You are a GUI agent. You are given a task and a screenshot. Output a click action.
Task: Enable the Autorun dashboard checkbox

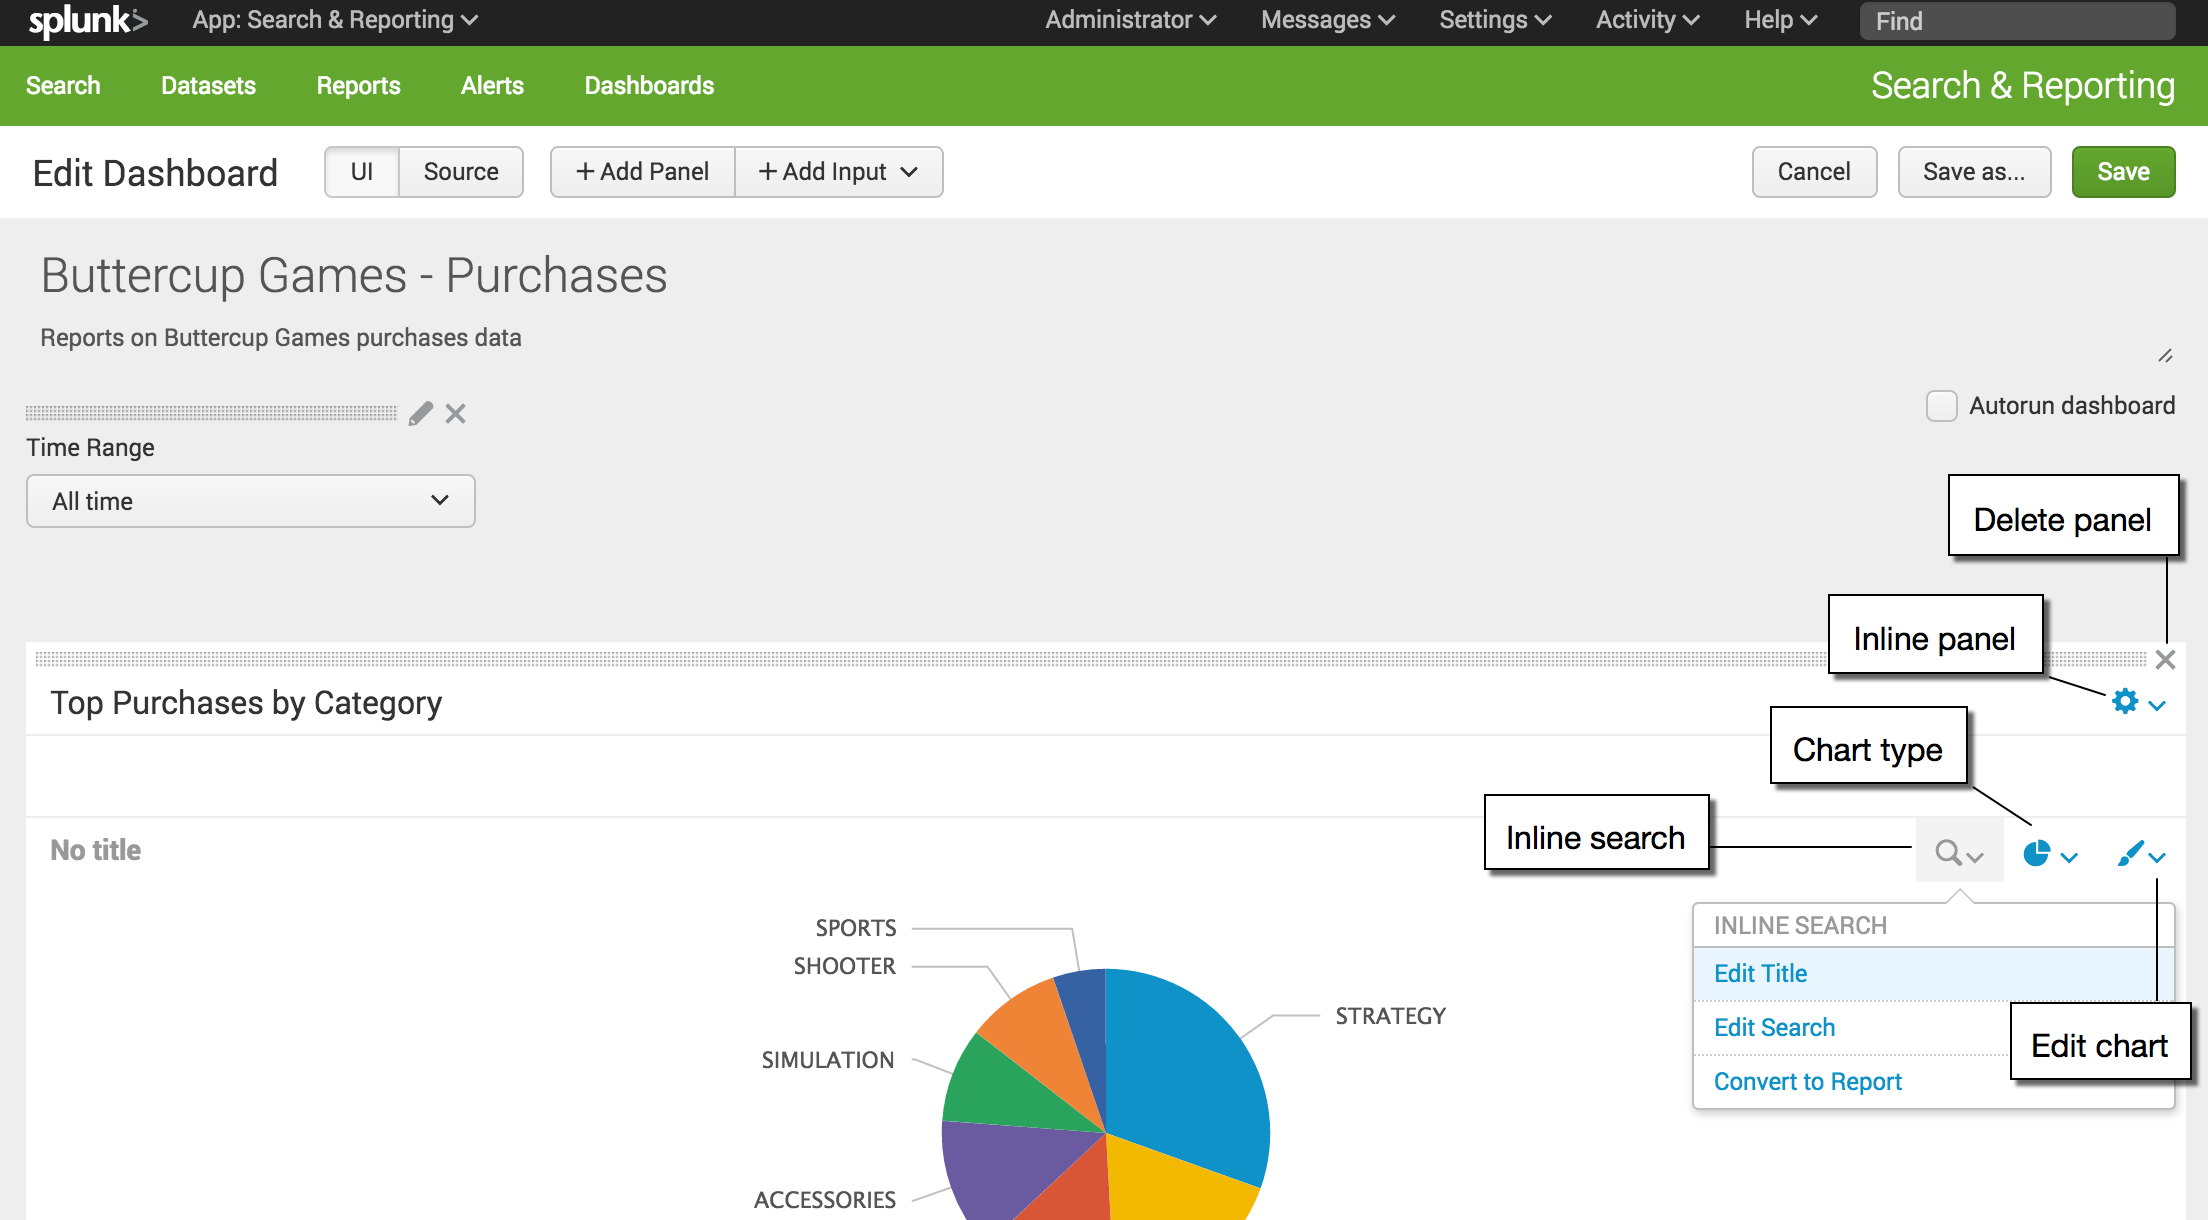(1941, 406)
